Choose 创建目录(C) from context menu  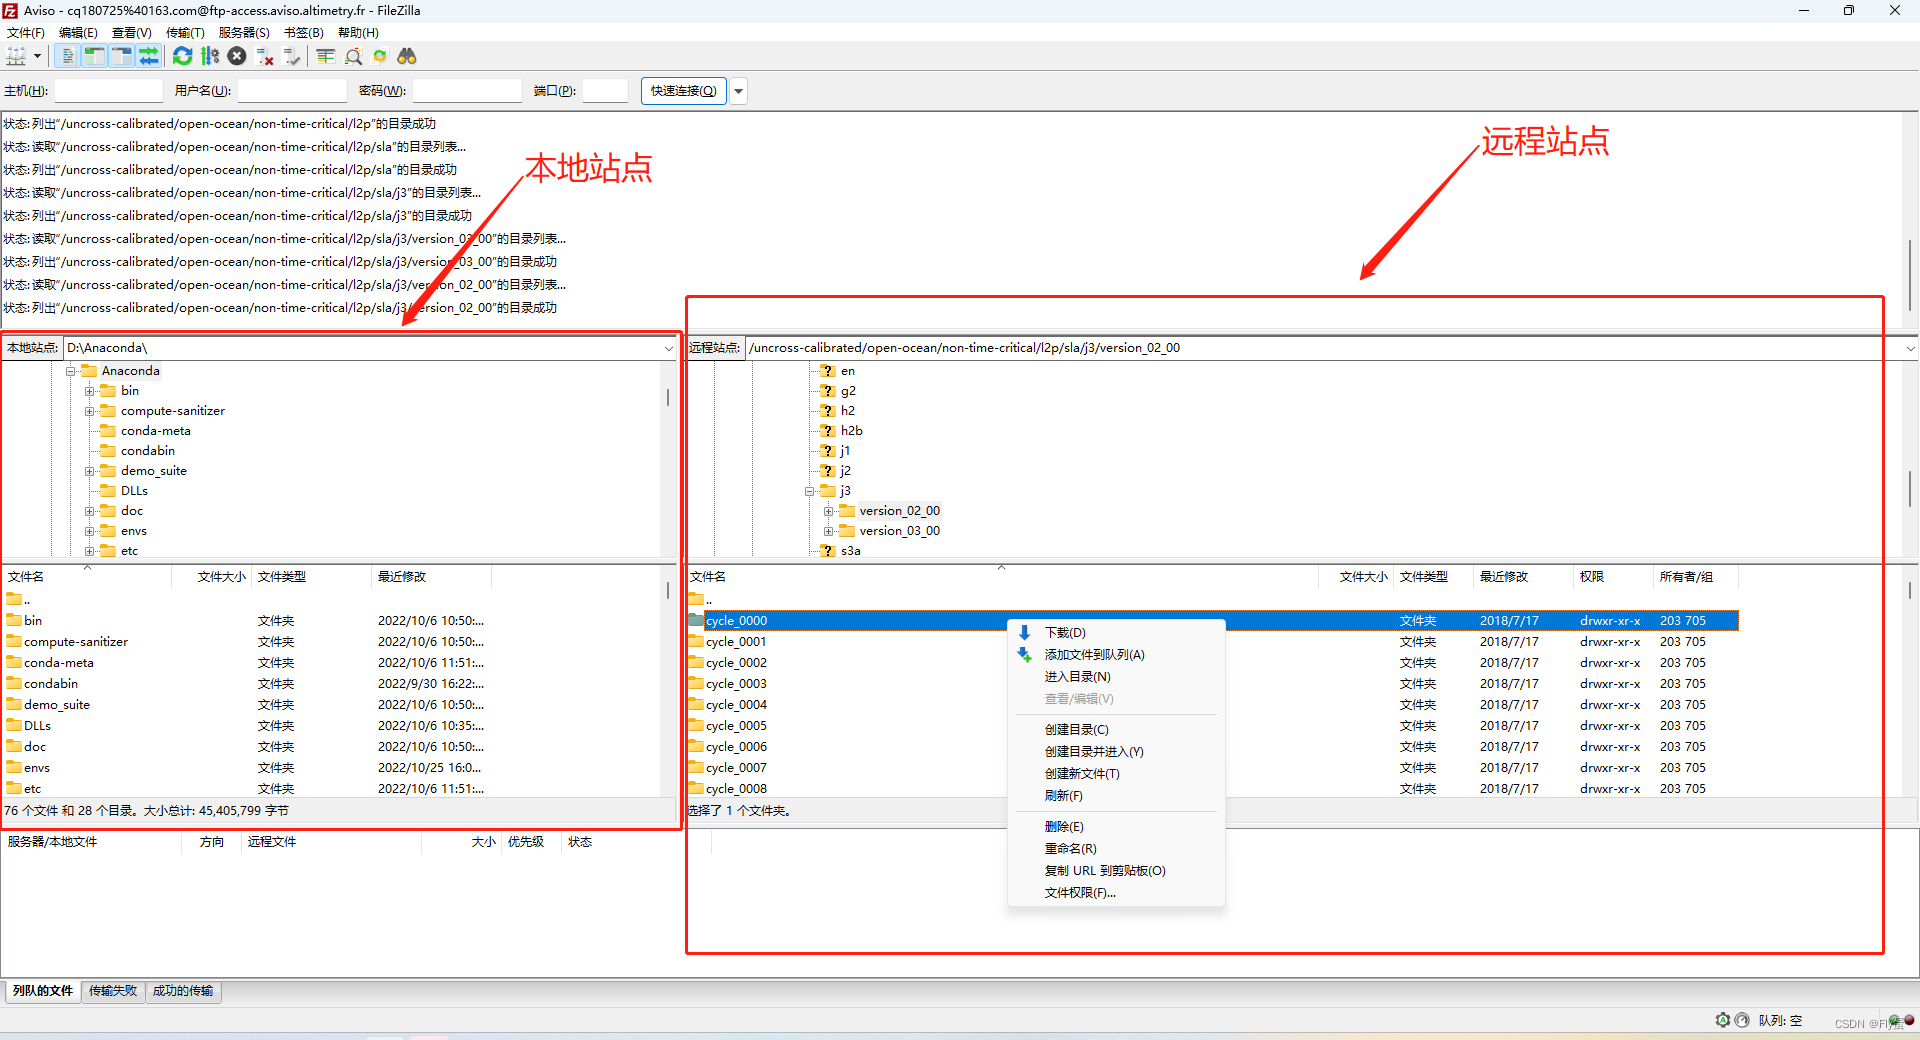[1116, 730]
